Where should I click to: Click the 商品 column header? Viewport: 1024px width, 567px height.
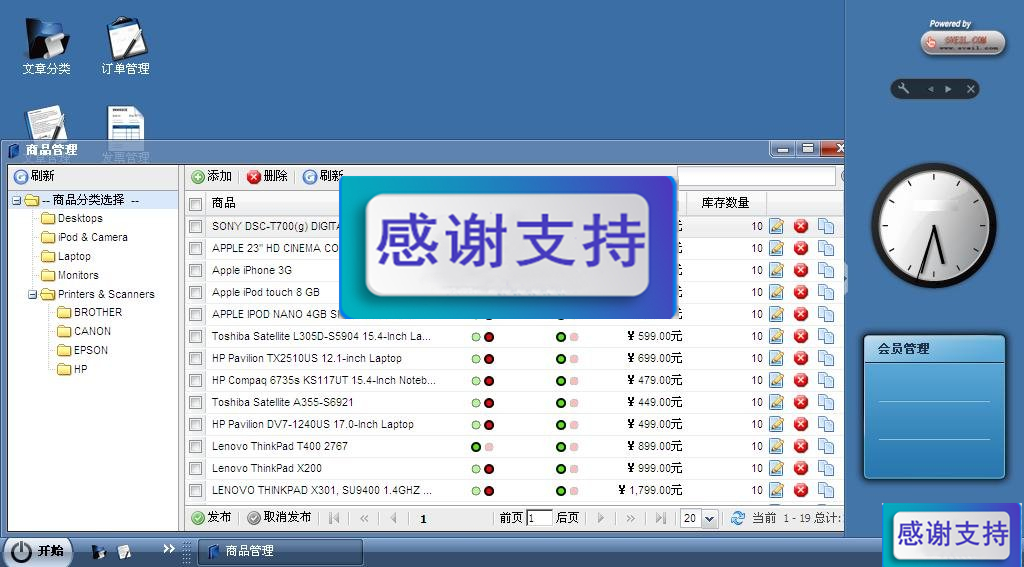coord(223,203)
